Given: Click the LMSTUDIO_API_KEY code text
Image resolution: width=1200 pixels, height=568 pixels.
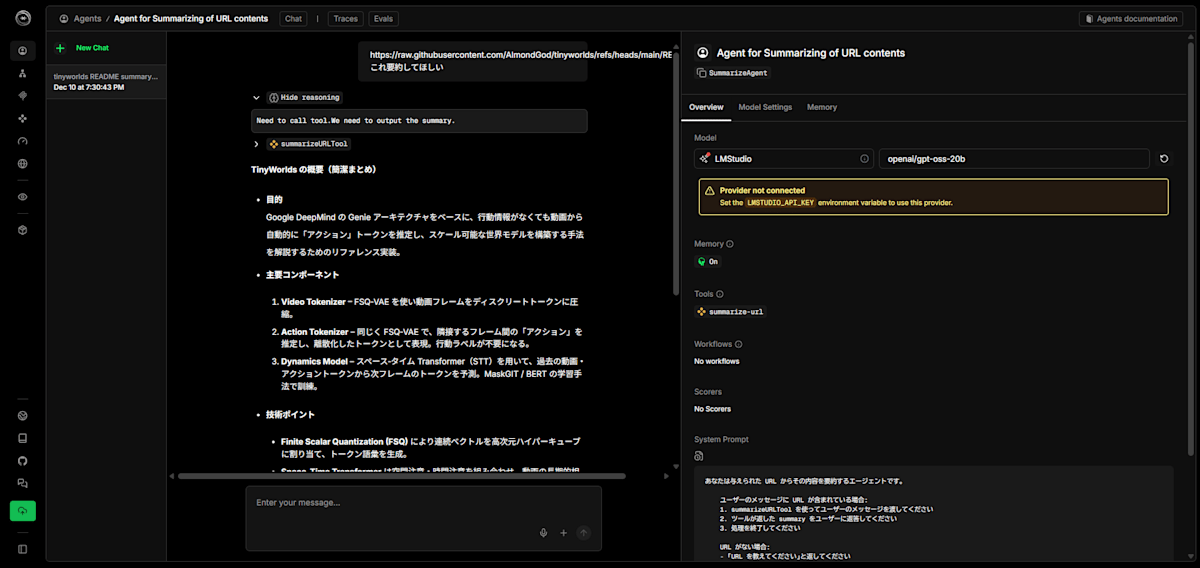Looking at the screenshot, I should tap(780, 203).
